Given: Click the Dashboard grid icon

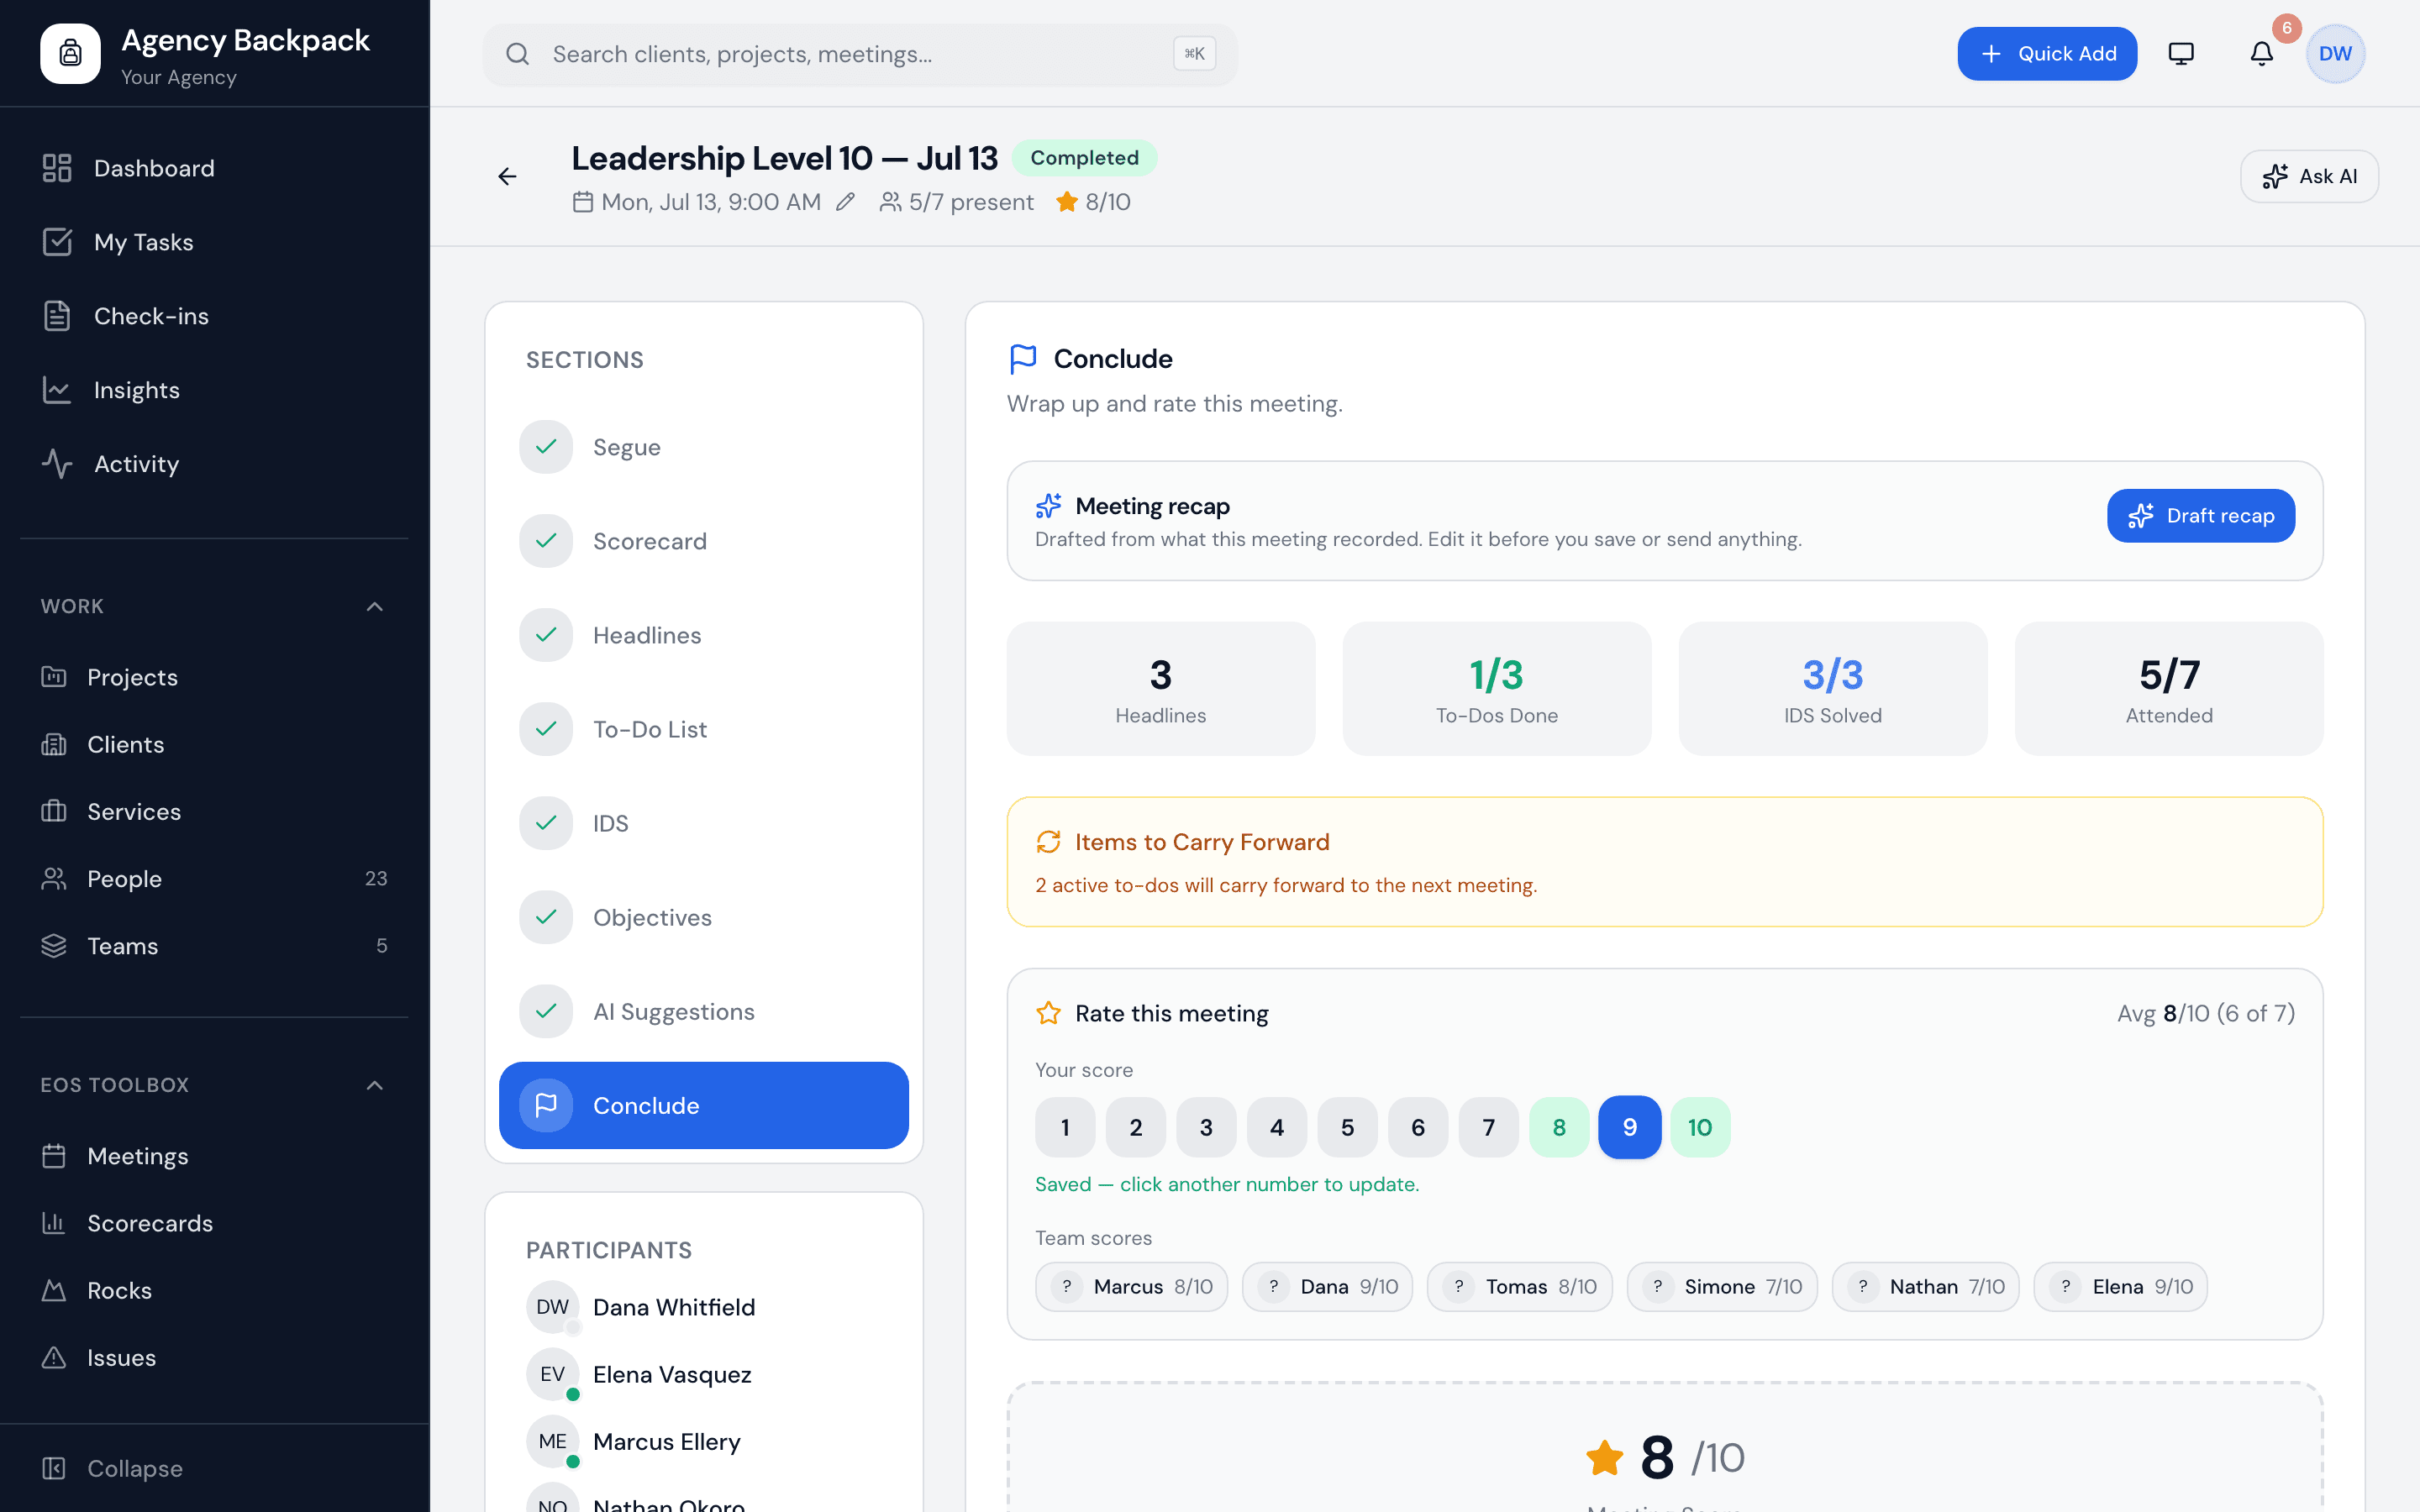Looking at the screenshot, I should pos(57,168).
